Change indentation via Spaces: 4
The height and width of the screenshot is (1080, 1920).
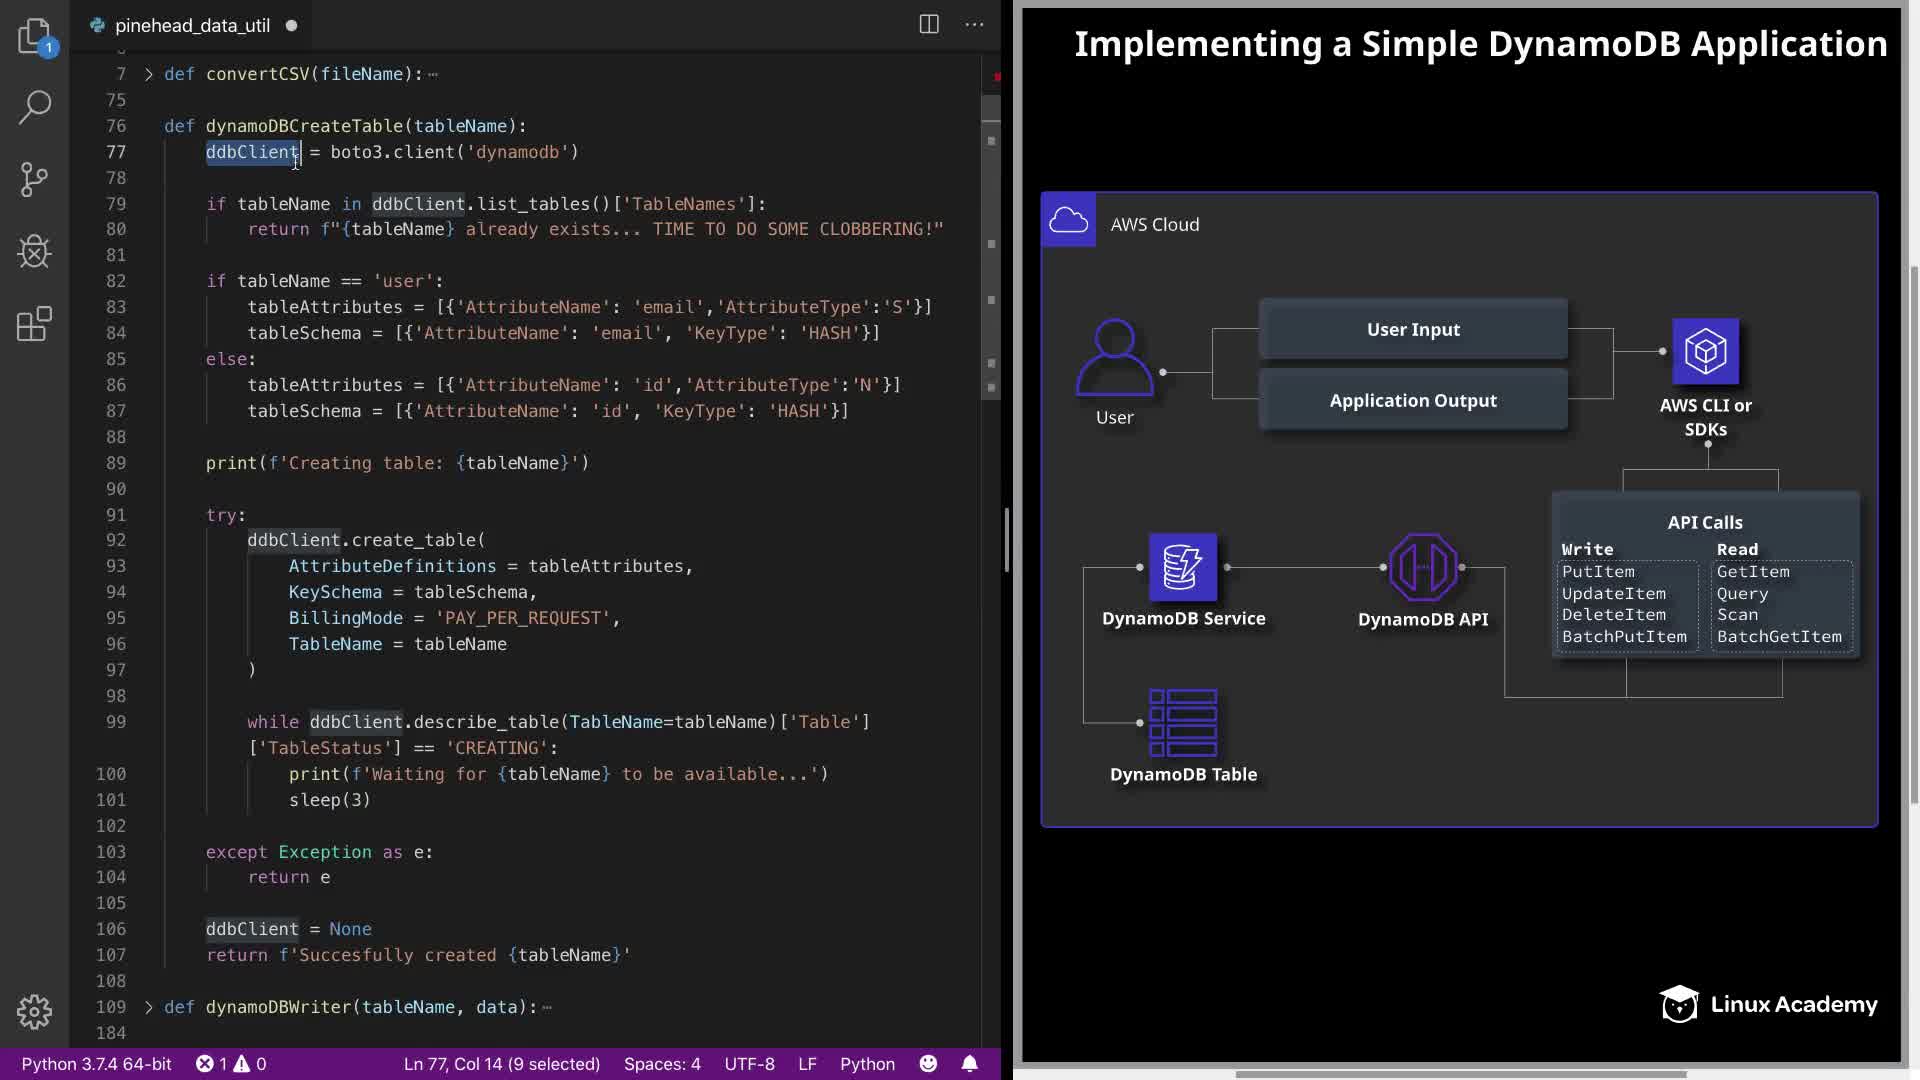661,1063
